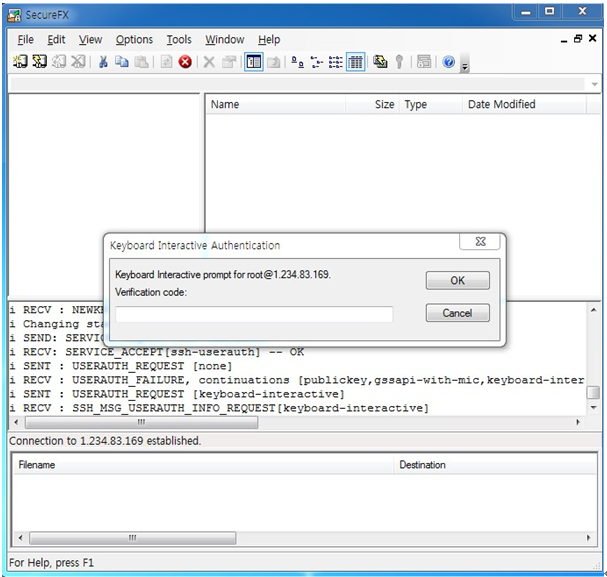Image resolution: width=607 pixels, height=577 pixels.
Task: Click the log pane's down scroll arrow
Action: point(593,407)
